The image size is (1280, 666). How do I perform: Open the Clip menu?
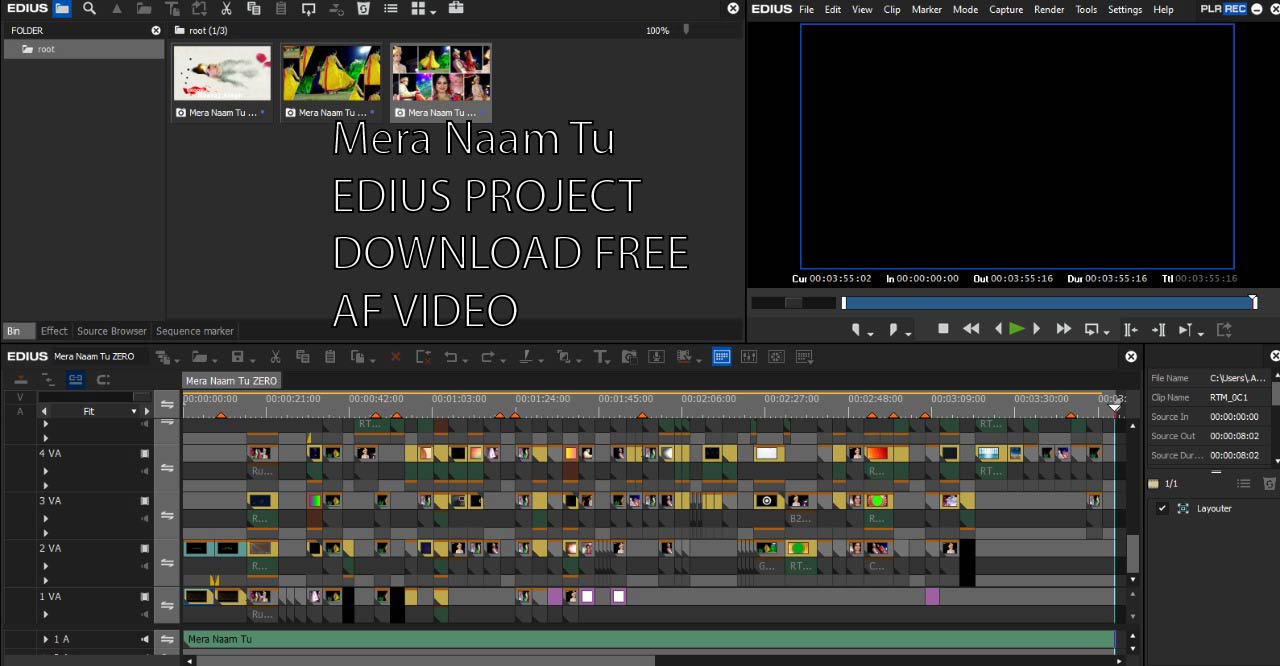[x=892, y=9]
